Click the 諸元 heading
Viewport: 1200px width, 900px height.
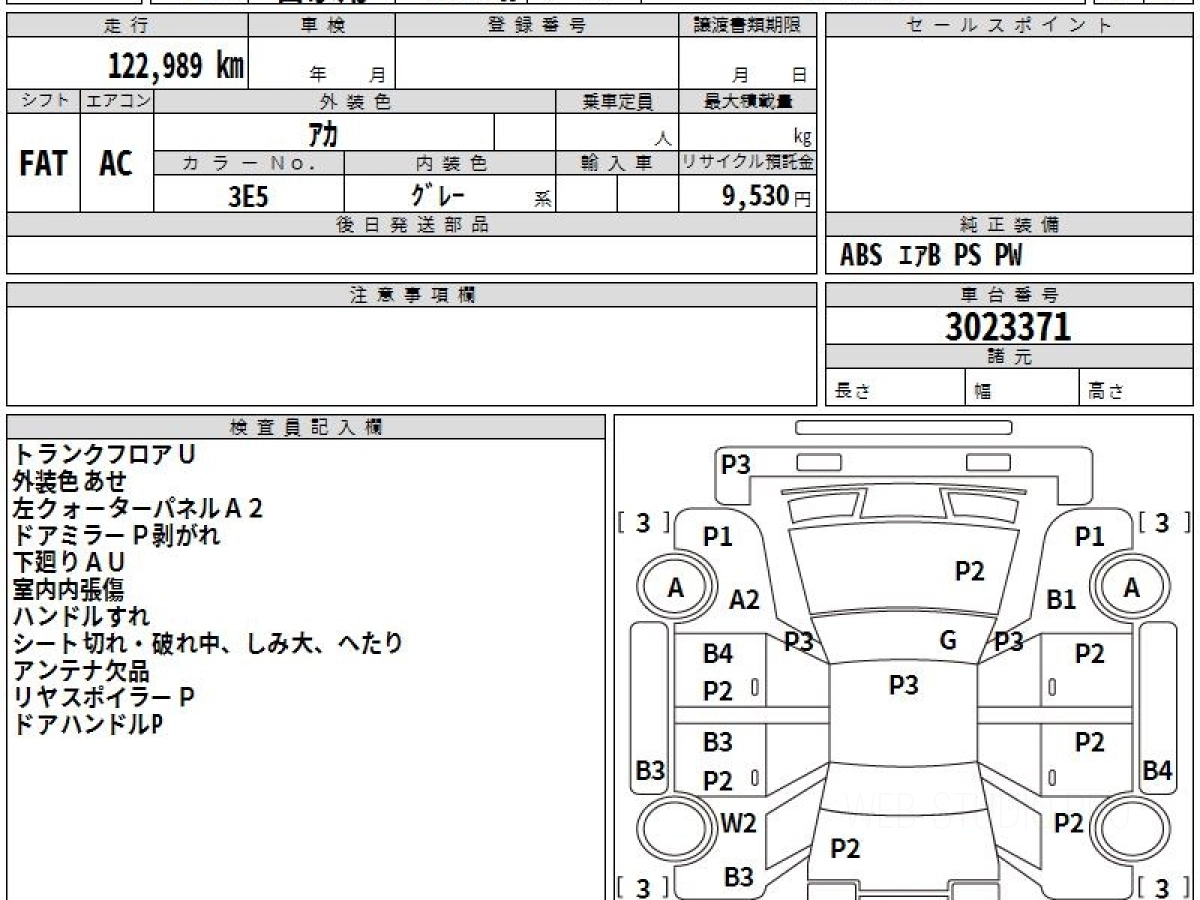(1009, 357)
